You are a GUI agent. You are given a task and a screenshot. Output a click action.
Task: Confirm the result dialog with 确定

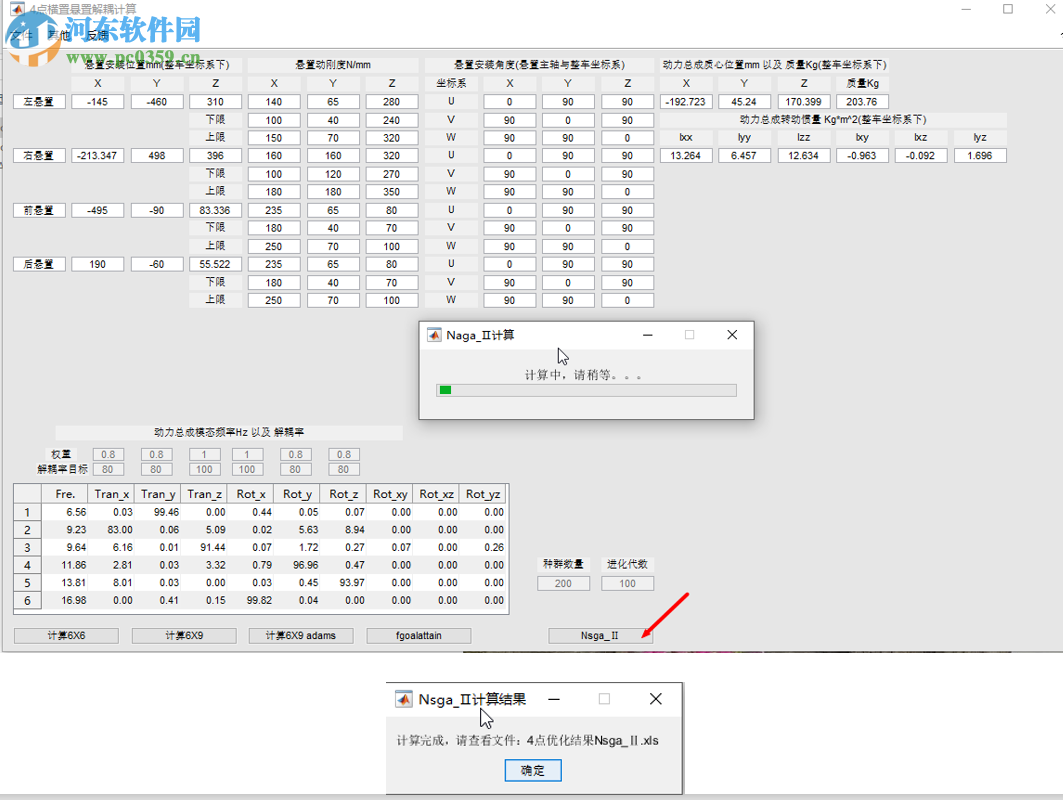533,770
